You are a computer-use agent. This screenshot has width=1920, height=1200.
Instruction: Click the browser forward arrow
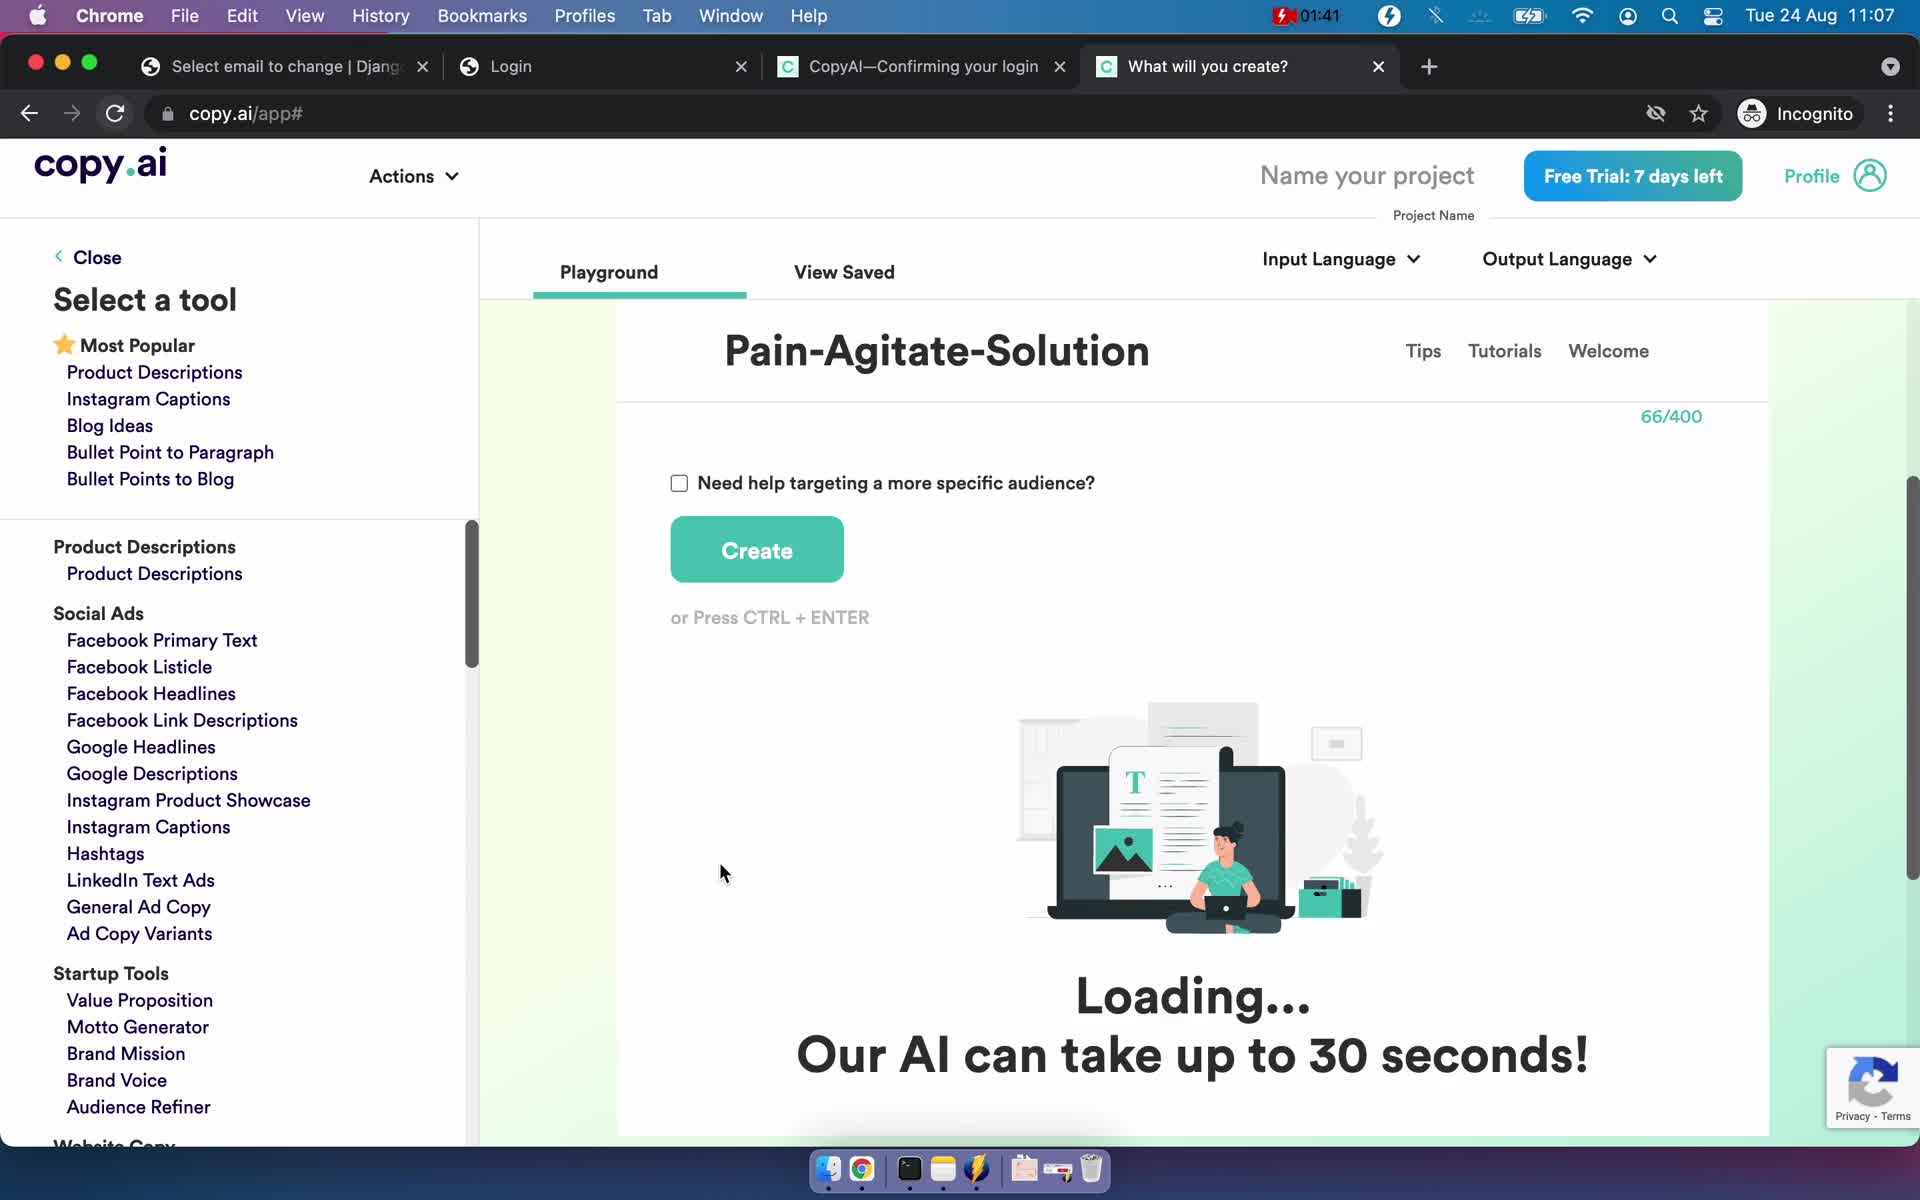(72, 114)
